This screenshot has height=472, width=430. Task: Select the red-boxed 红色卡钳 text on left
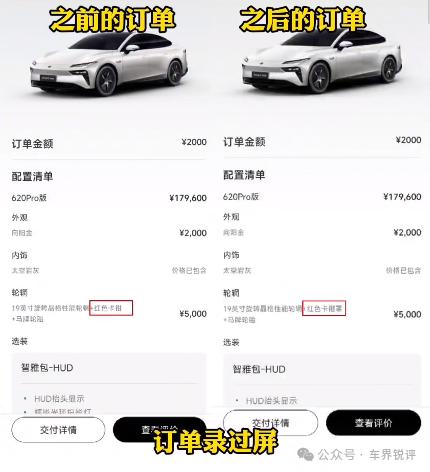tap(108, 308)
